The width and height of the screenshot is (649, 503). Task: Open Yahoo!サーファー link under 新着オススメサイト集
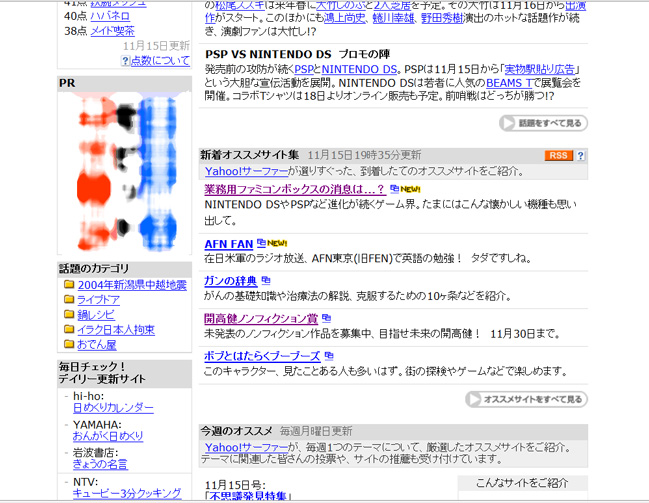pyautogui.click(x=247, y=171)
